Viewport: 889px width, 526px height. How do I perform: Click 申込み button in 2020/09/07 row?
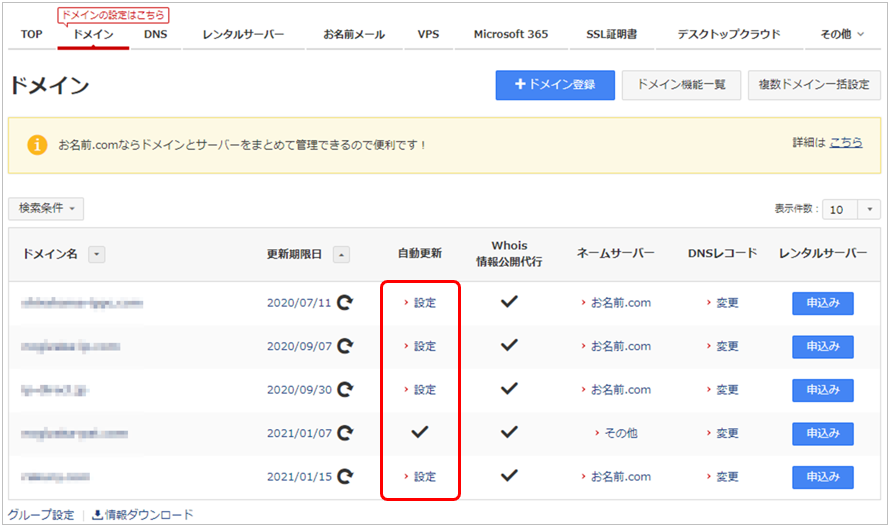(x=823, y=346)
